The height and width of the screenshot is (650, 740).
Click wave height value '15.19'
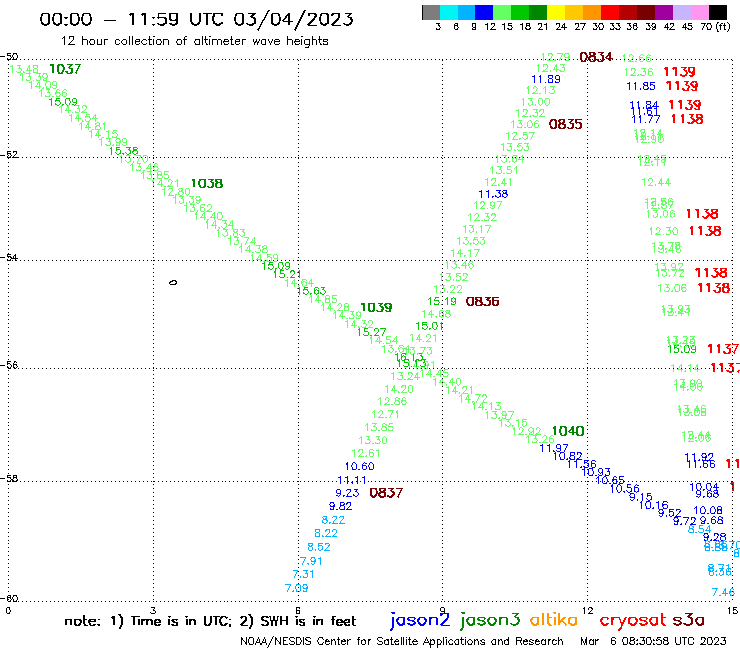click(x=442, y=302)
